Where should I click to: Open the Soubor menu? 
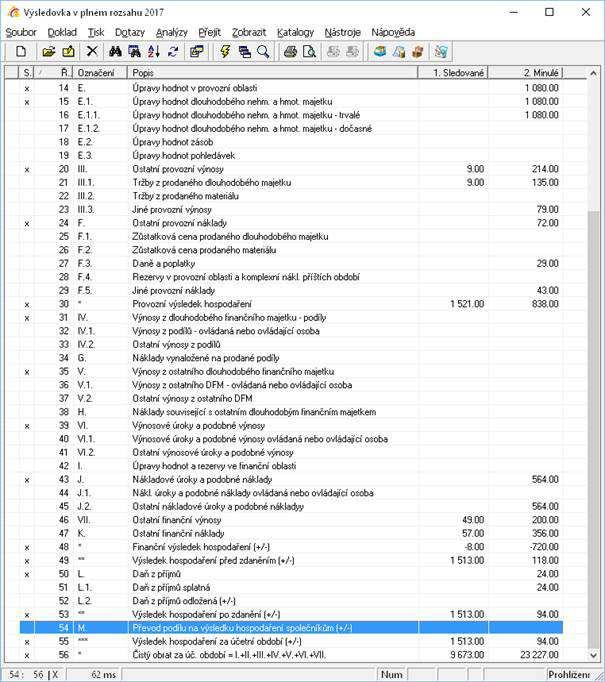point(21,32)
